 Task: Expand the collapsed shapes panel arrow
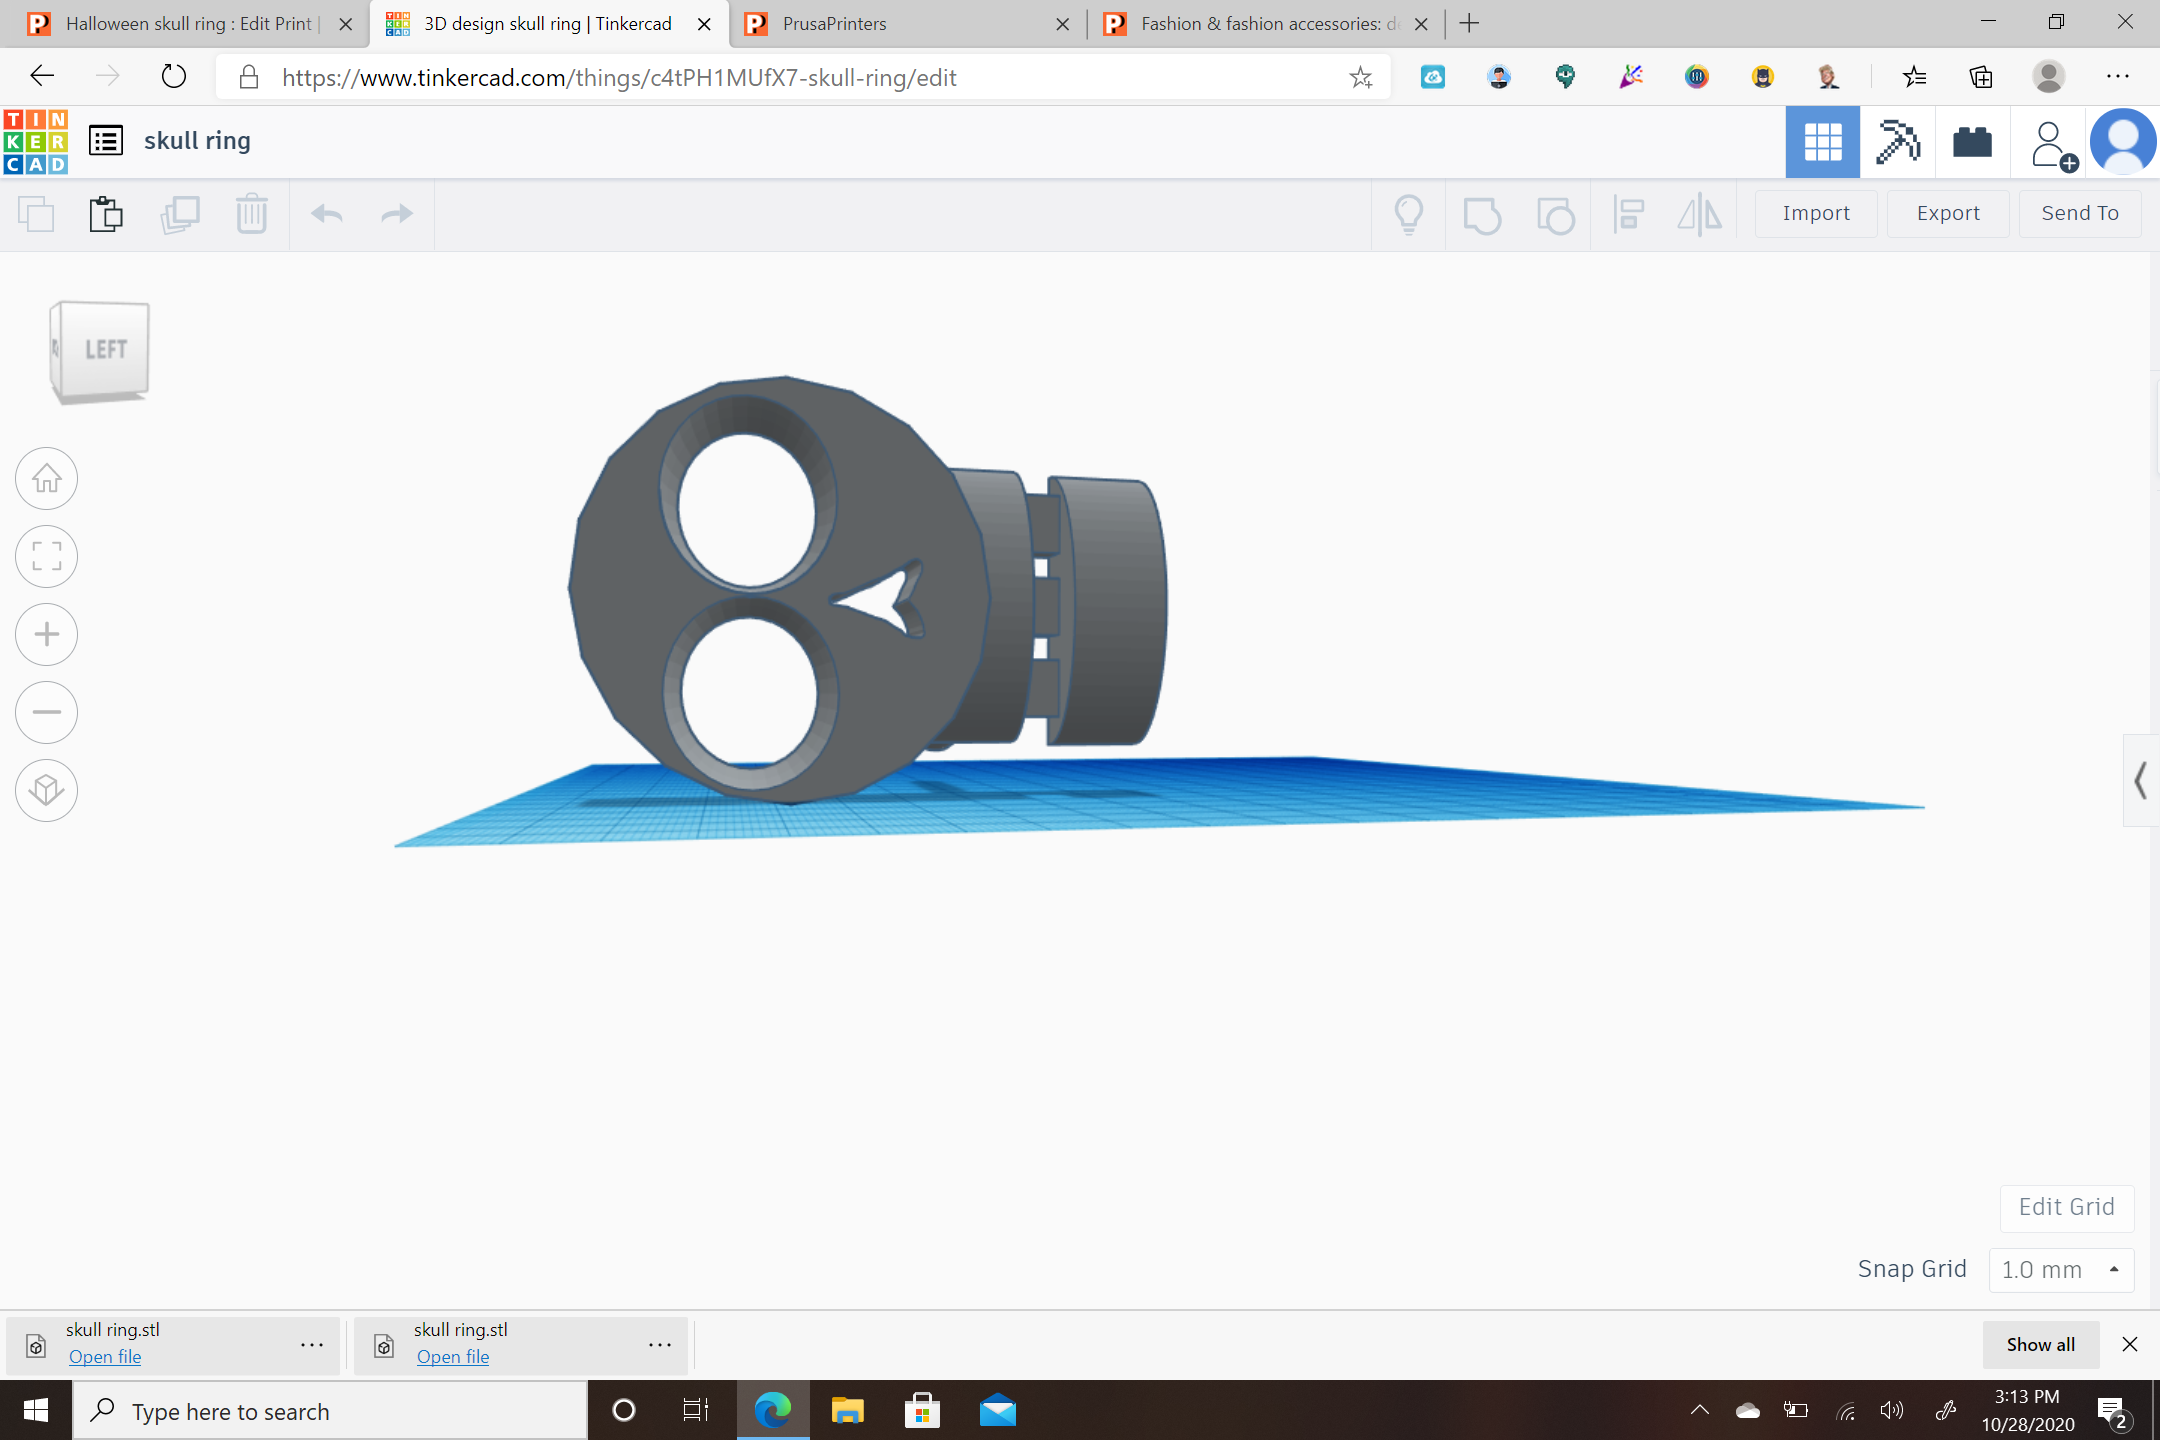[2140, 780]
